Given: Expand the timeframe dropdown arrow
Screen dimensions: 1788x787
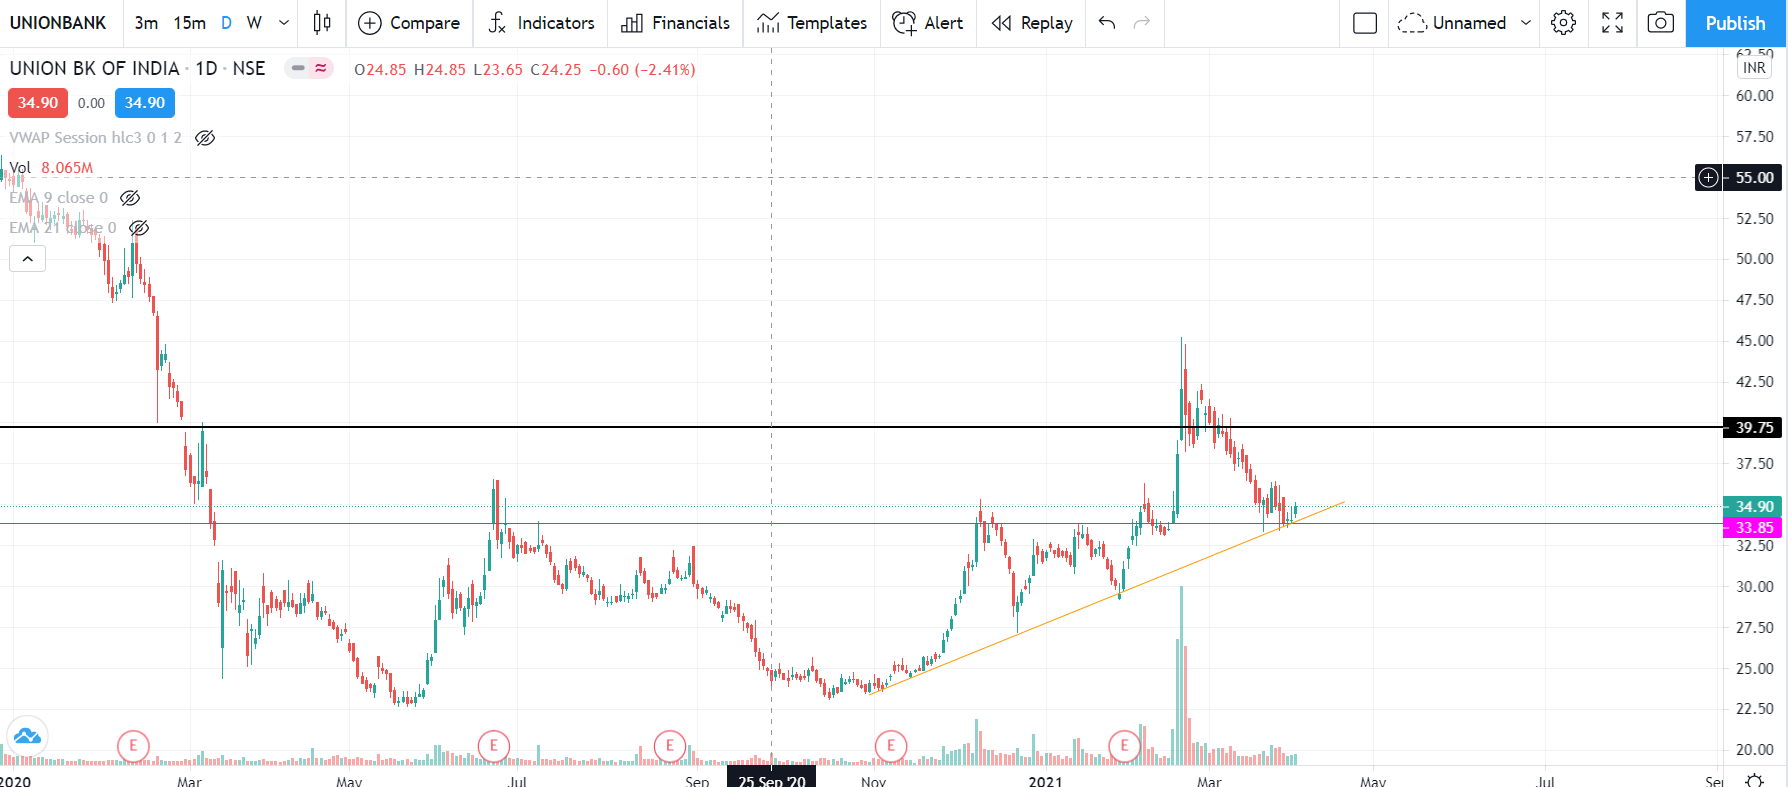Looking at the screenshot, I should (284, 23).
